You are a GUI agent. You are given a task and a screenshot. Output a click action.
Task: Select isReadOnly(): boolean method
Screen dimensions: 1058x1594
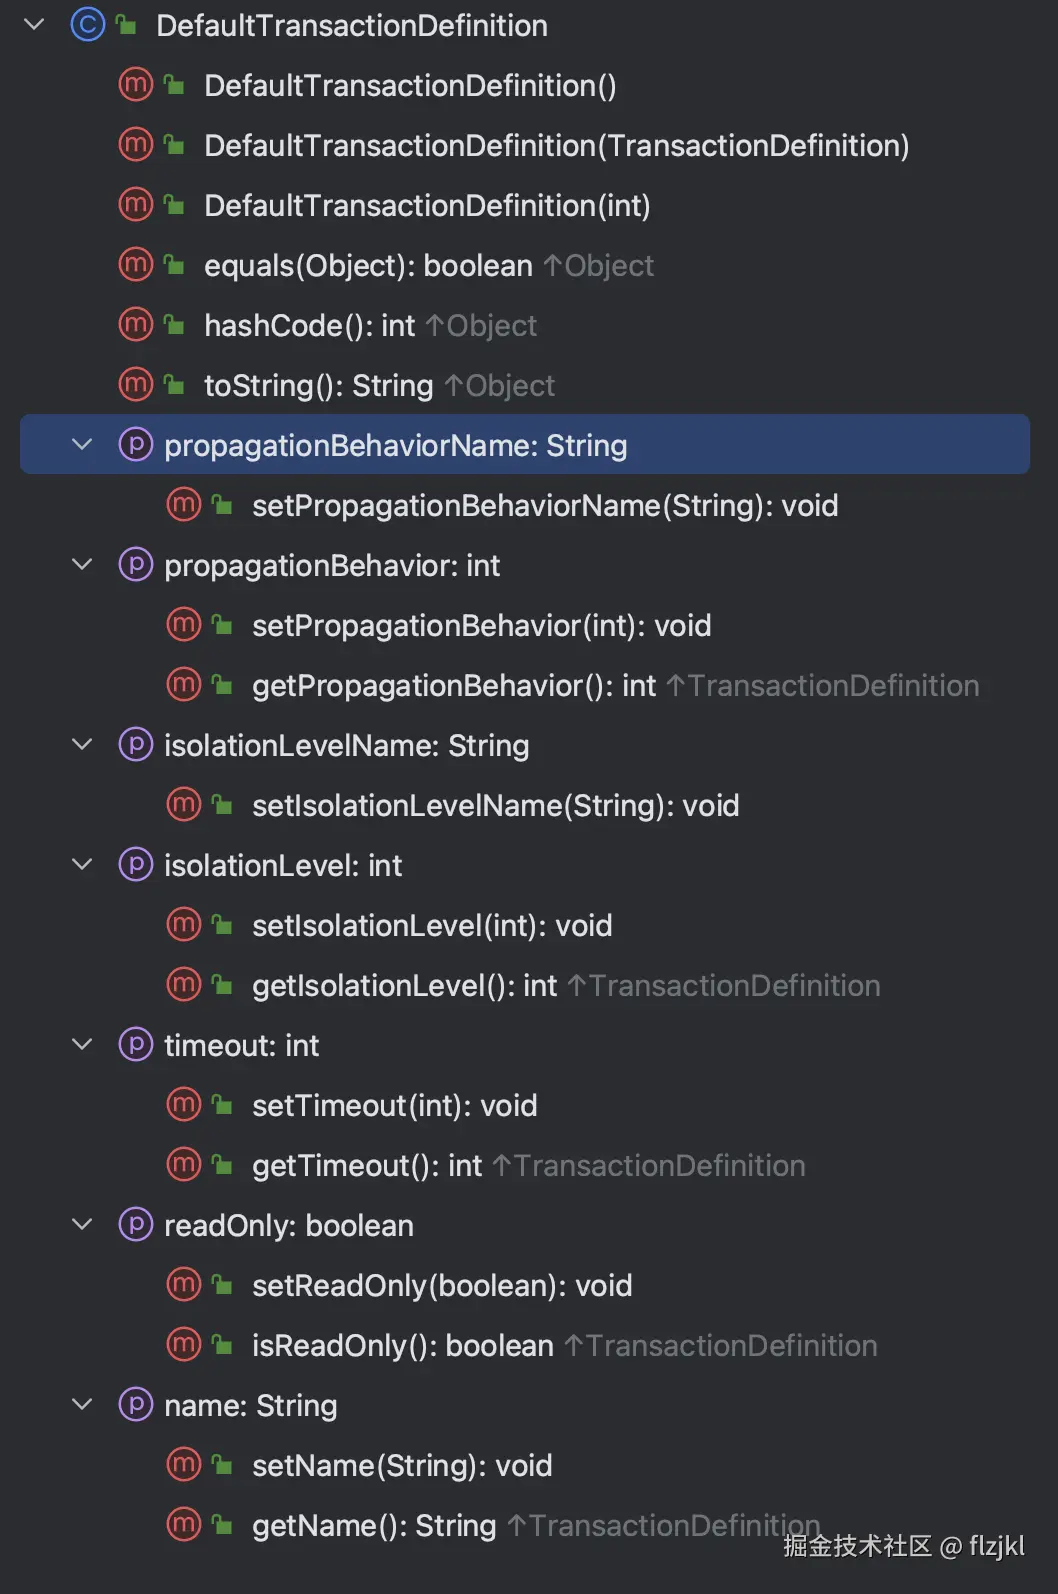click(402, 1346)
